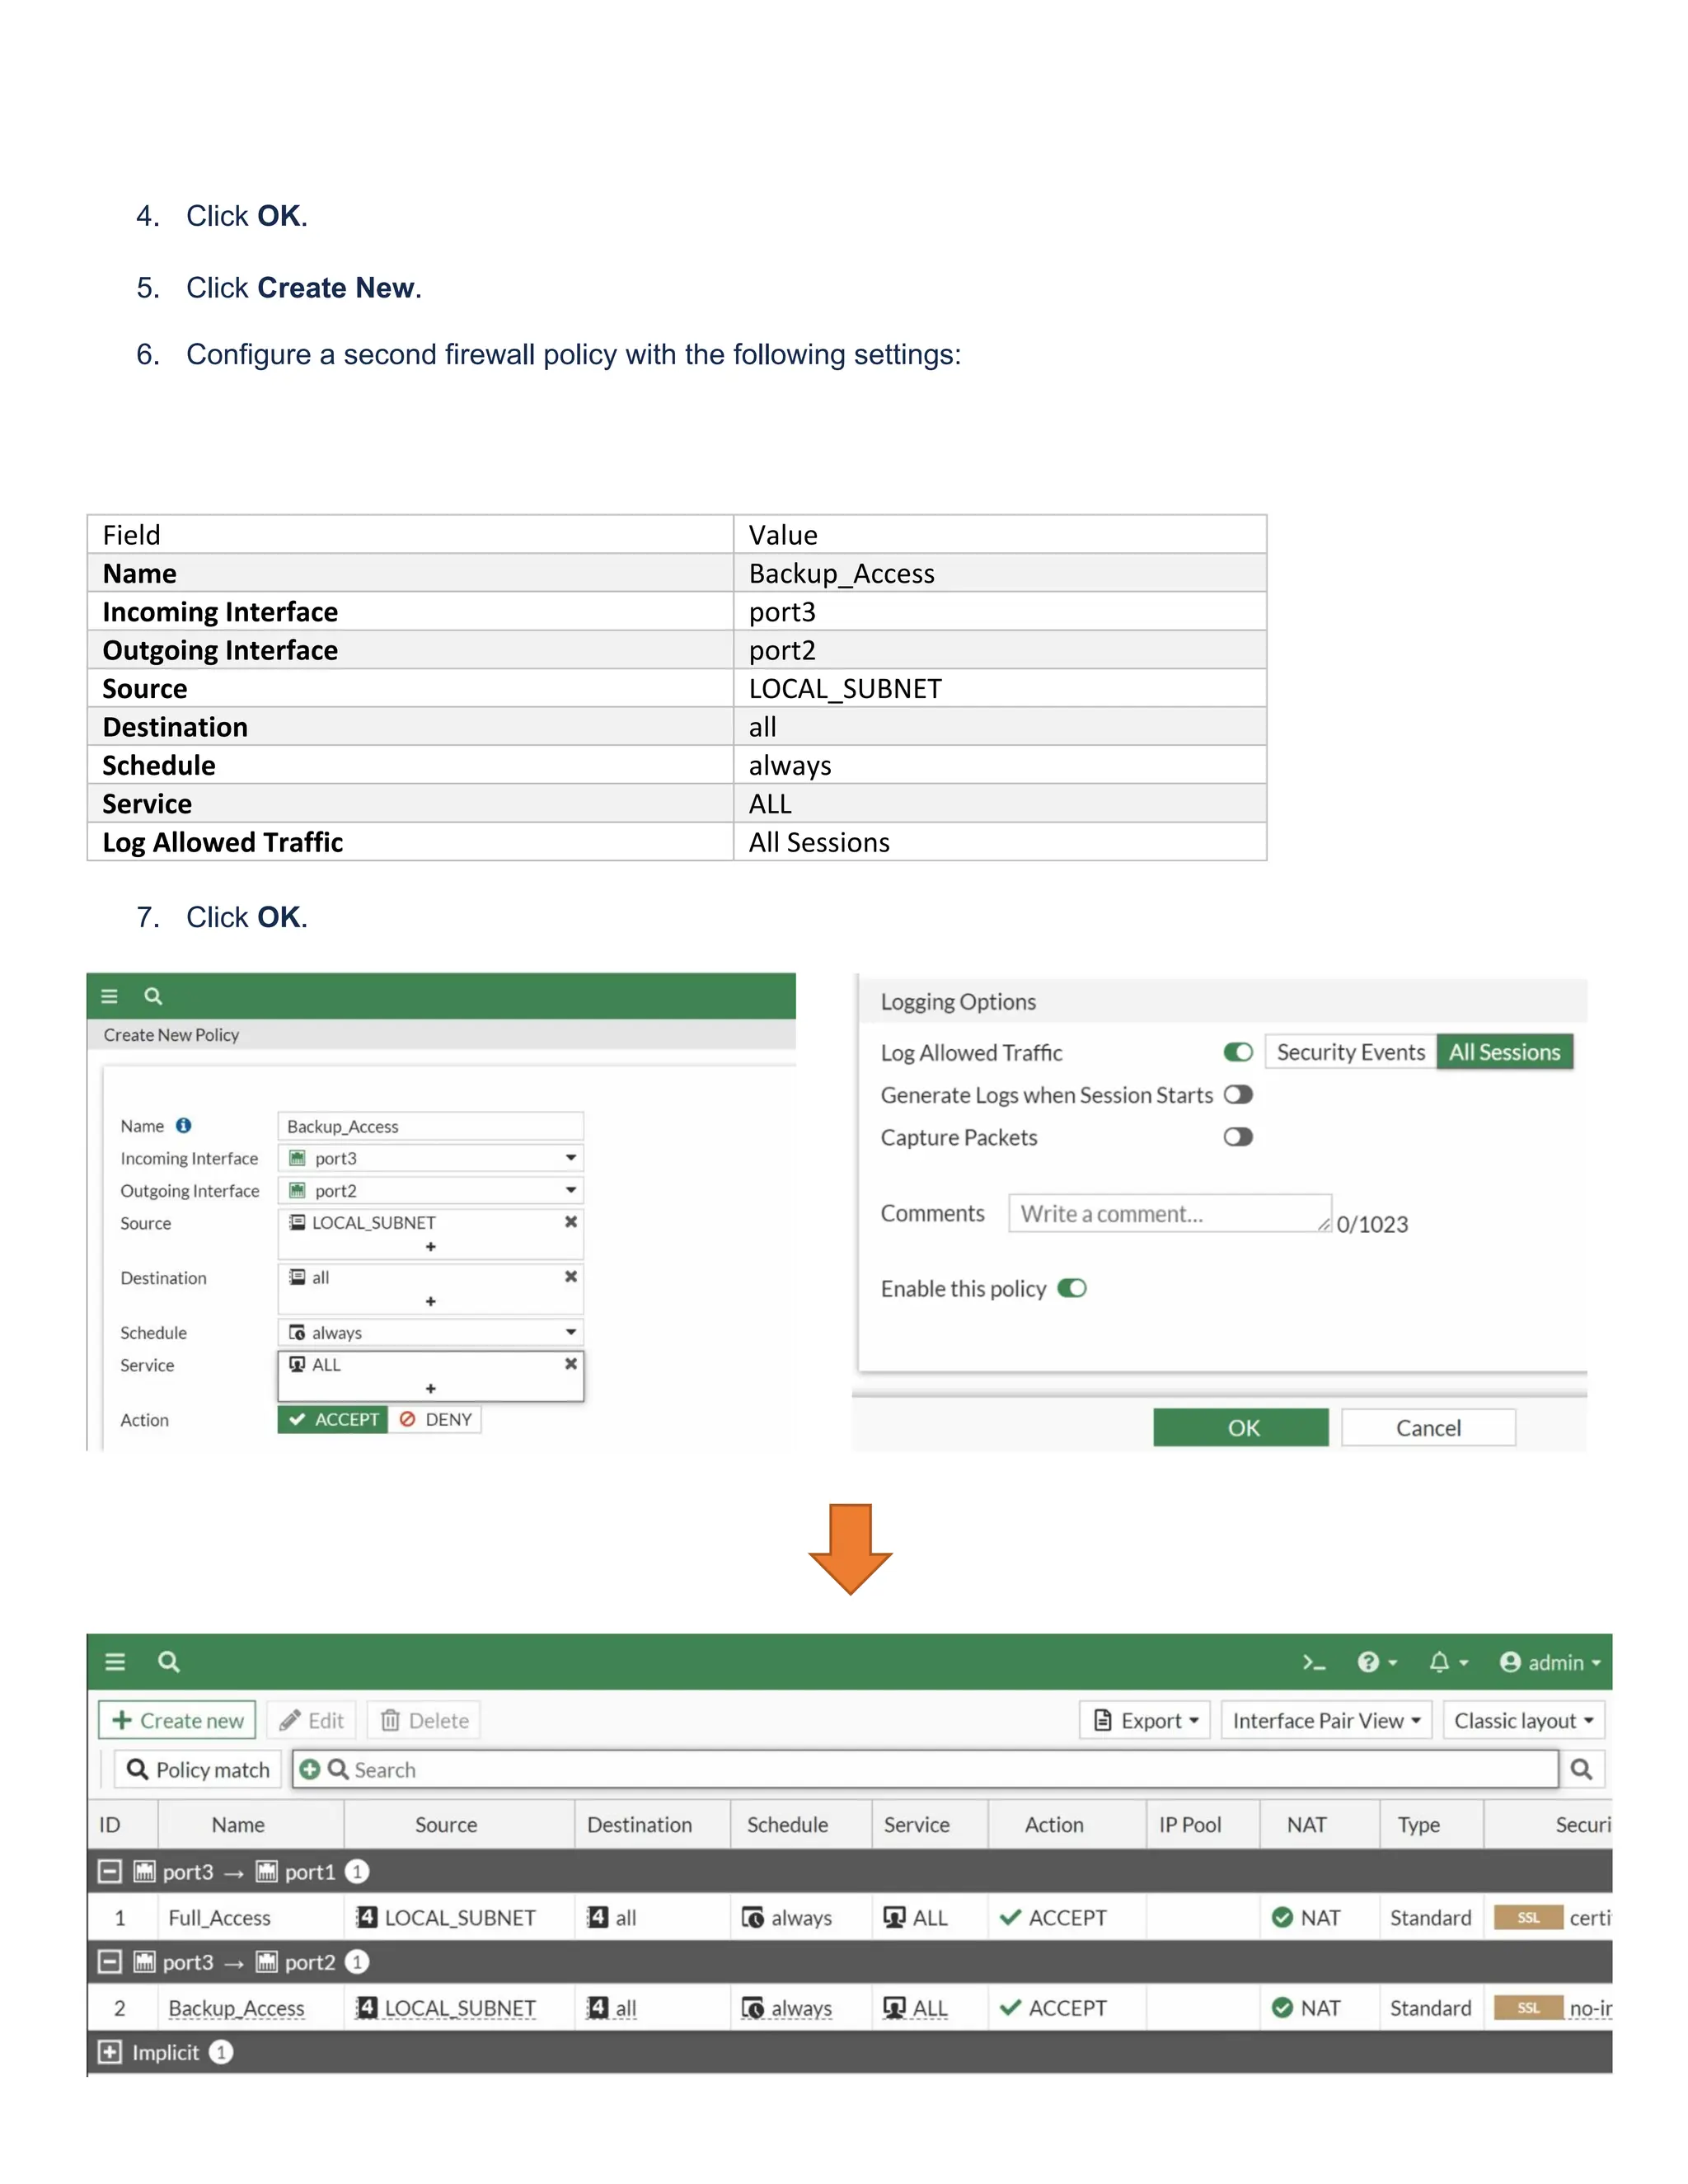The width and height of the screenshot is (1688, 2184).
Task: Turn on Capture Packets toggle
Action: [1238, 1137]
